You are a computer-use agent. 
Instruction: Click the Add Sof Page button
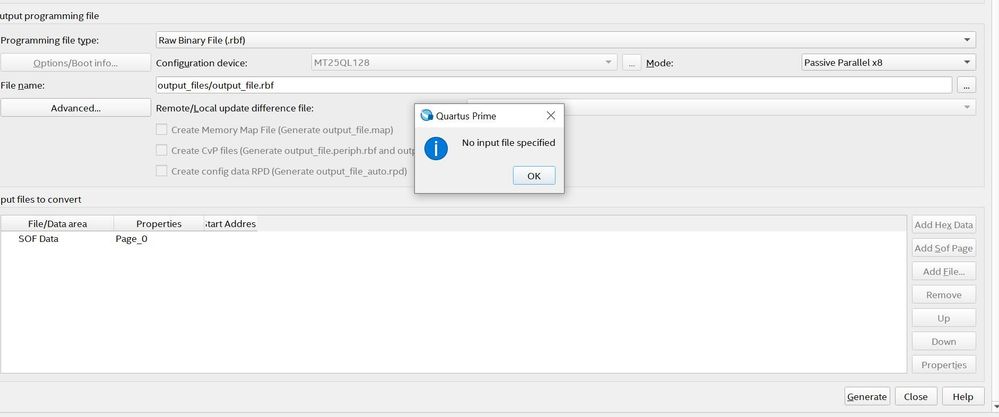click(944, 248)
